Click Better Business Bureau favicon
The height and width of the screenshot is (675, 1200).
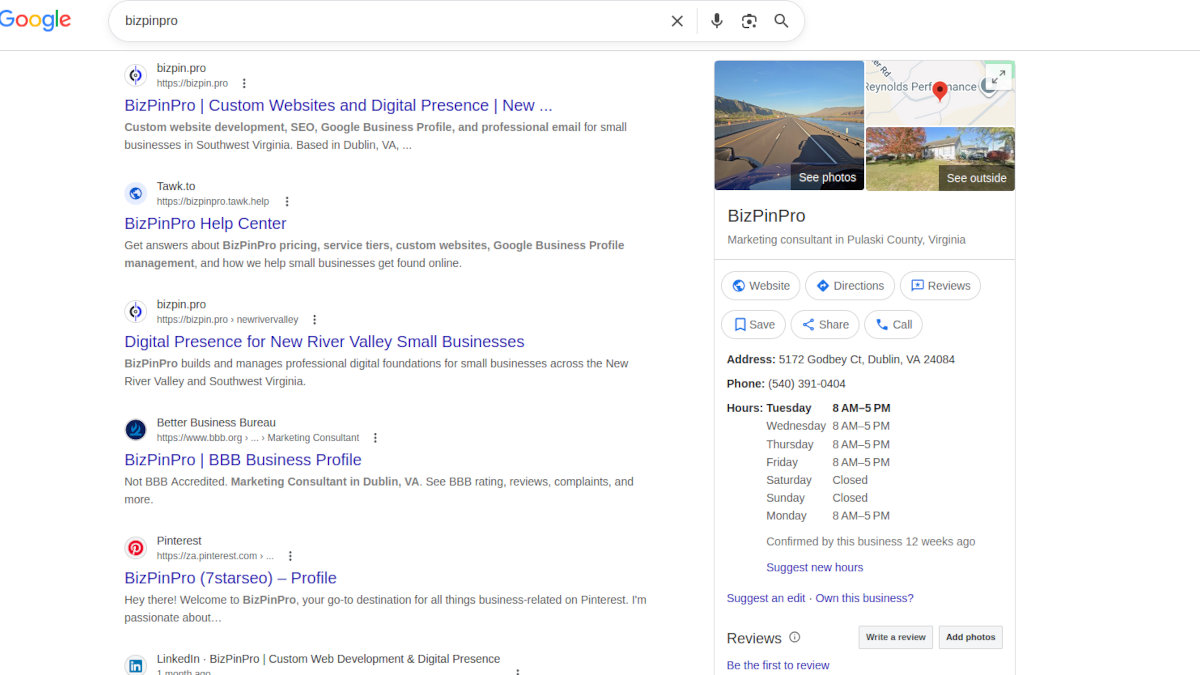tap(136, 429)
